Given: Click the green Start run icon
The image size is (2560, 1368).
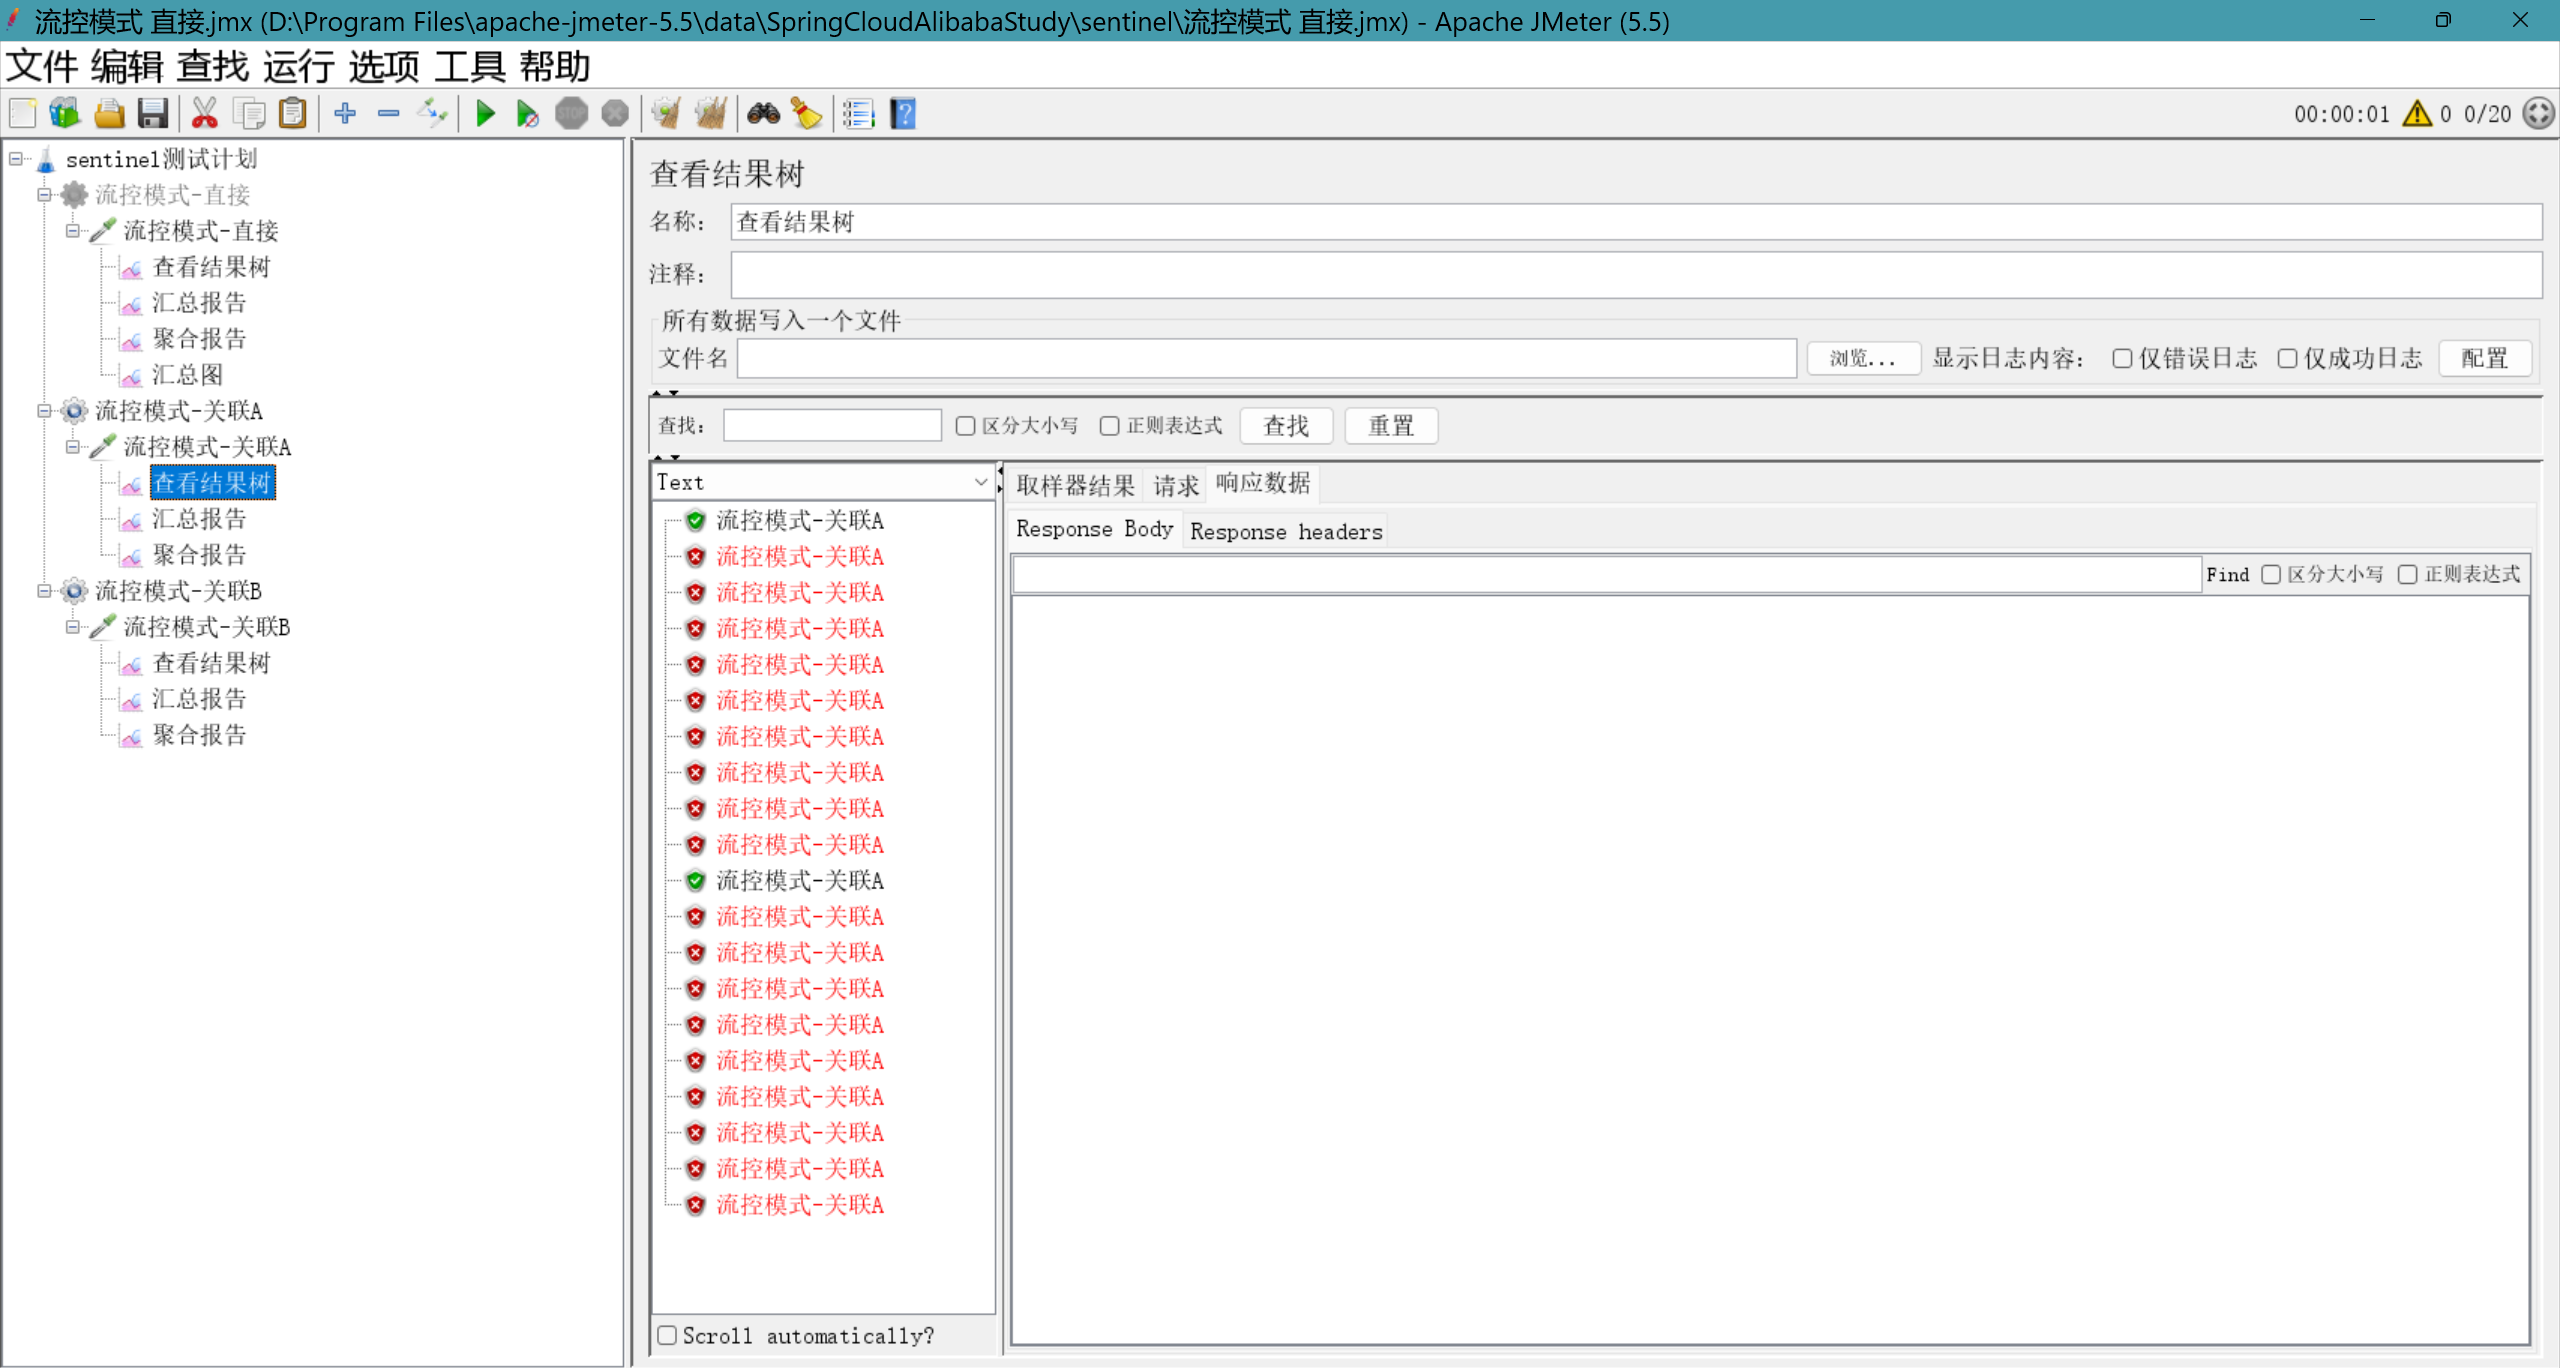Looking at the screenshot, I should click(485, 114).
